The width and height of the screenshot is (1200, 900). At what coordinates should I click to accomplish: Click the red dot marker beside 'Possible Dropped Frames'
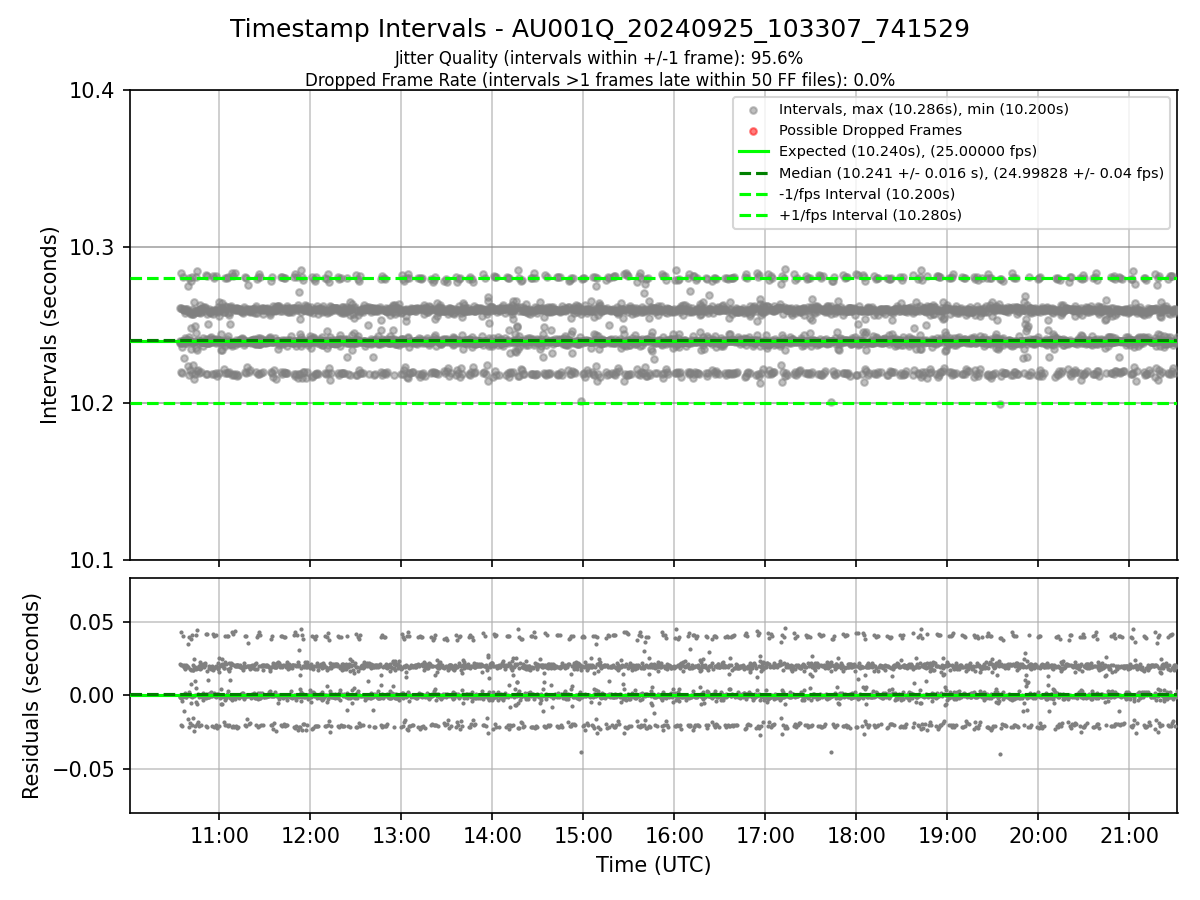[x=754, y=131]
